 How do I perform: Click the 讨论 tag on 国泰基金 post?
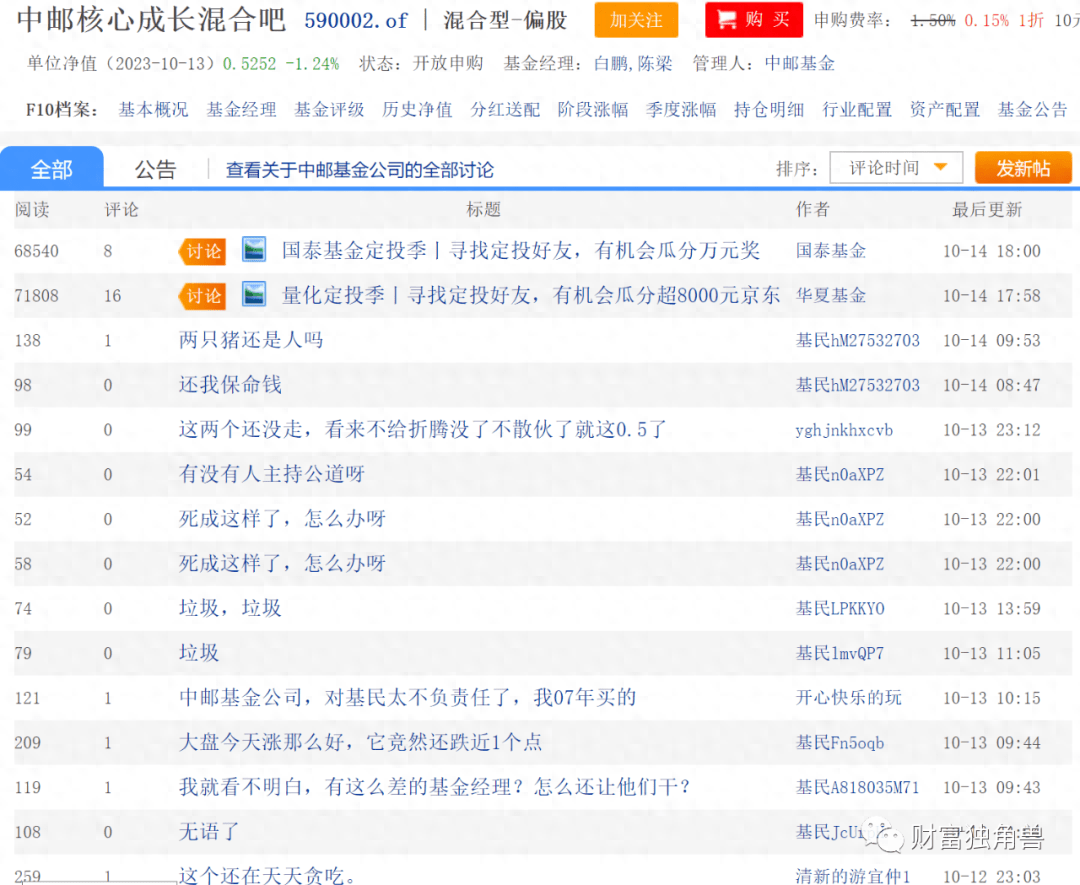click(203, 251)
